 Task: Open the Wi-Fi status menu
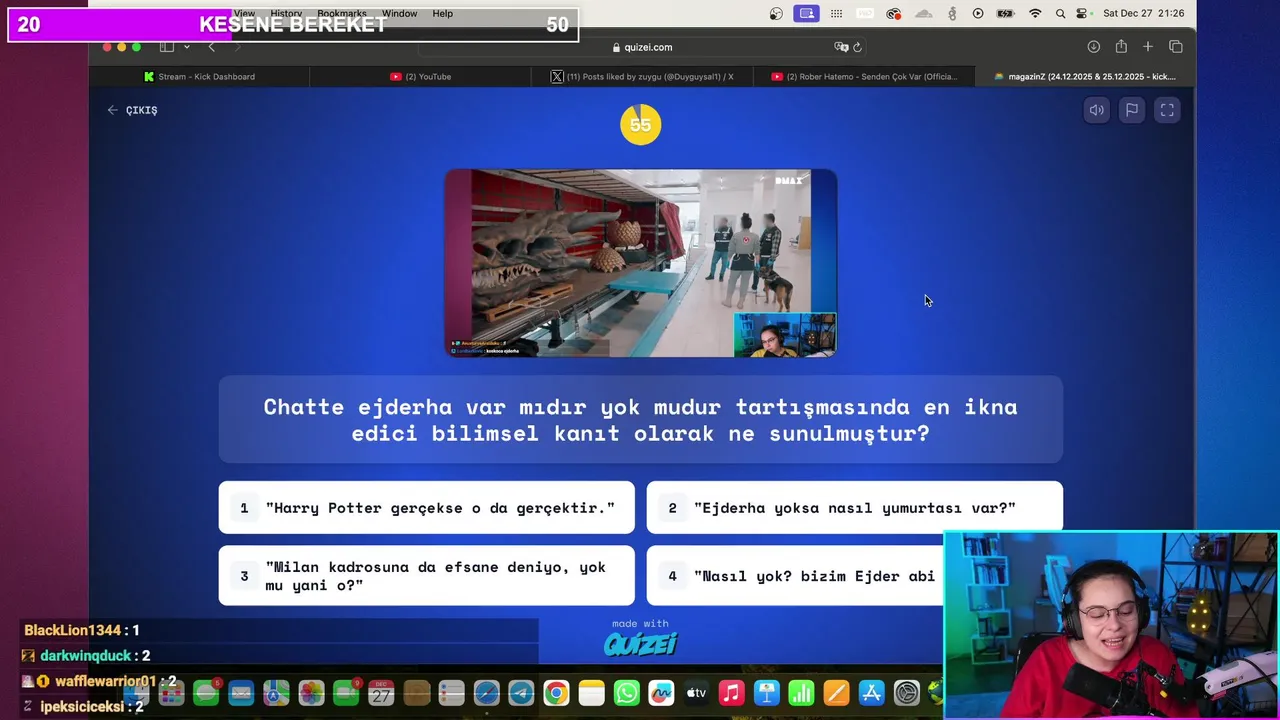[1035, 13]
